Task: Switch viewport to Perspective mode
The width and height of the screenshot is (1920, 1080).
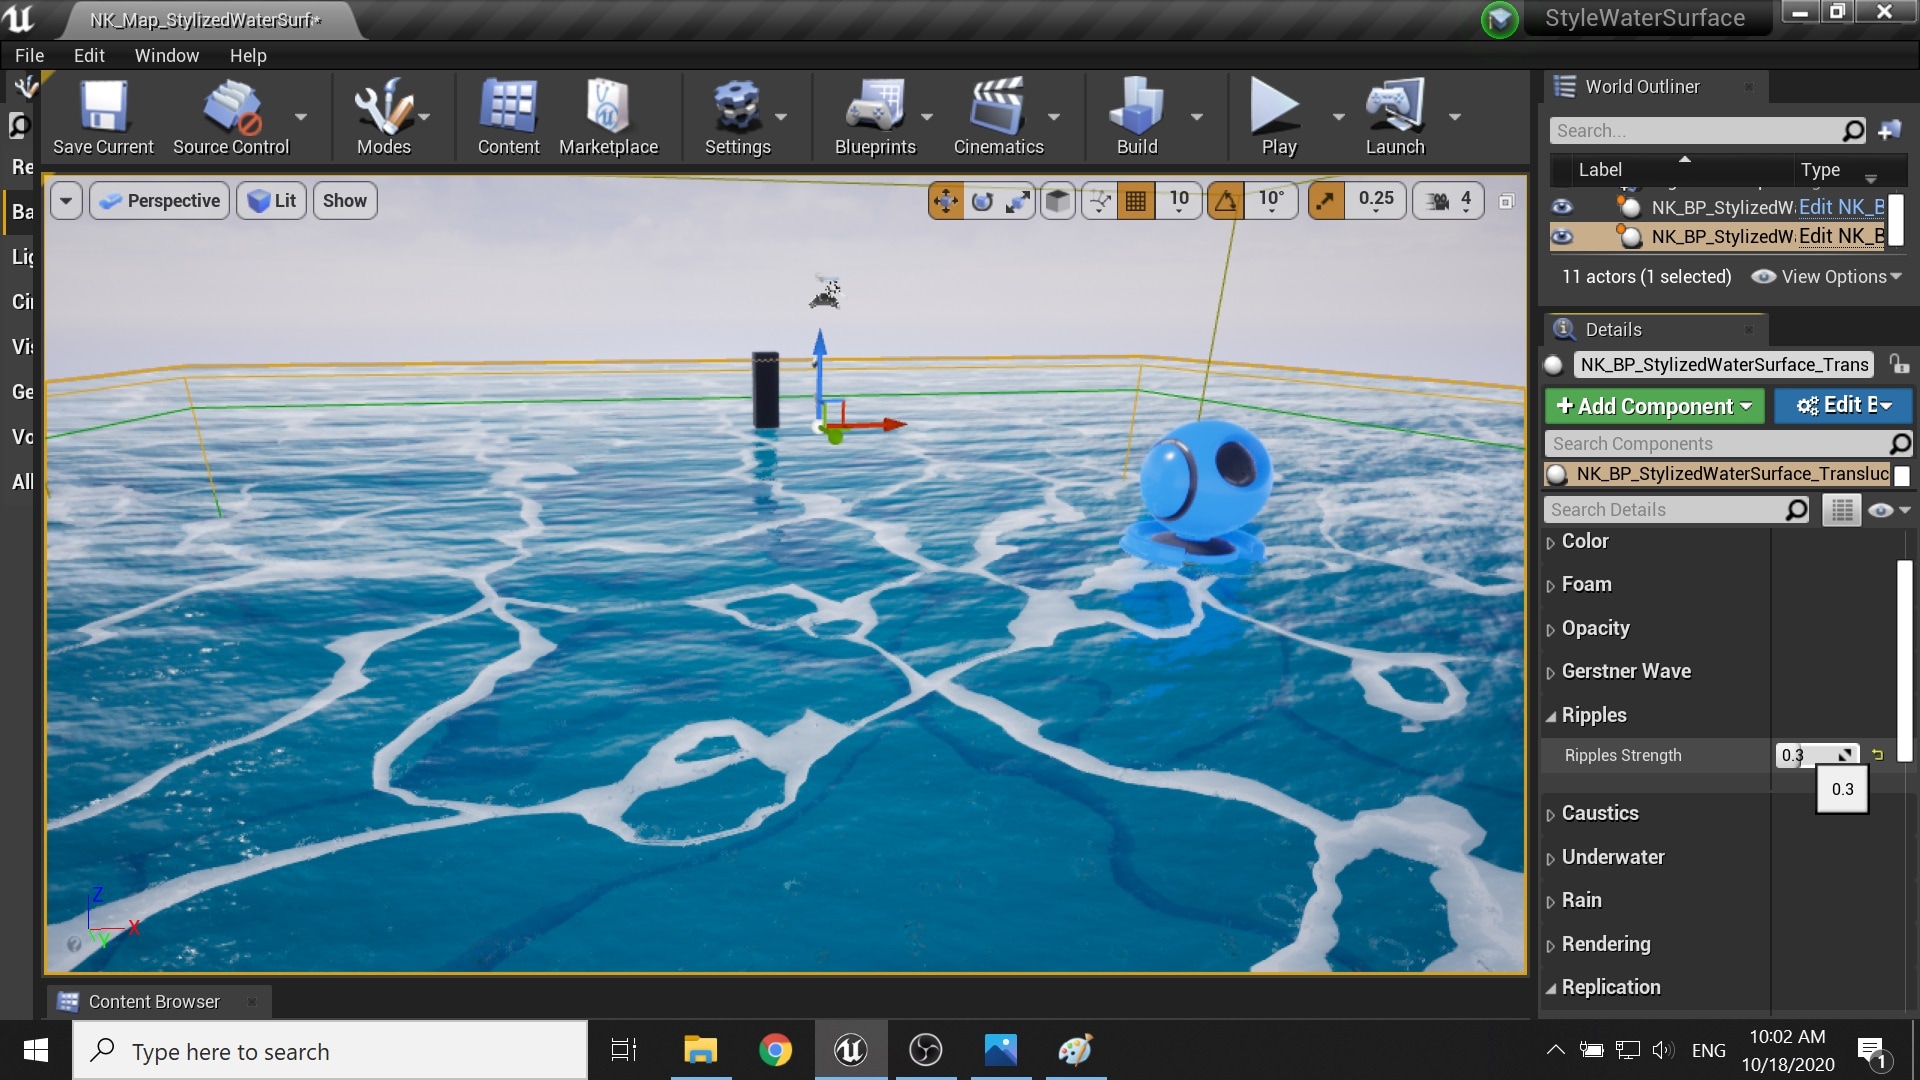Action: click(158, 200)
